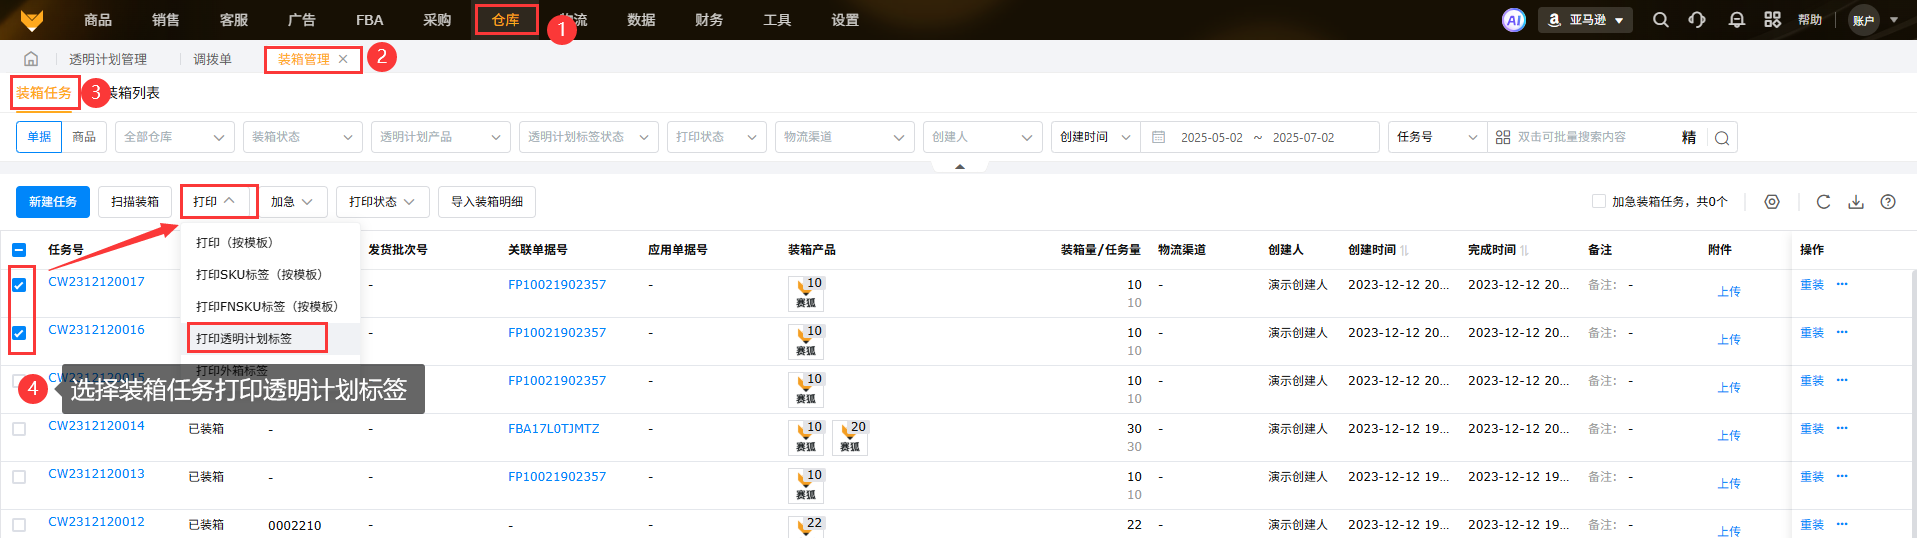Click the column settings gear icon
The height and width of the screenshot is (538, 1917).
1772,202
